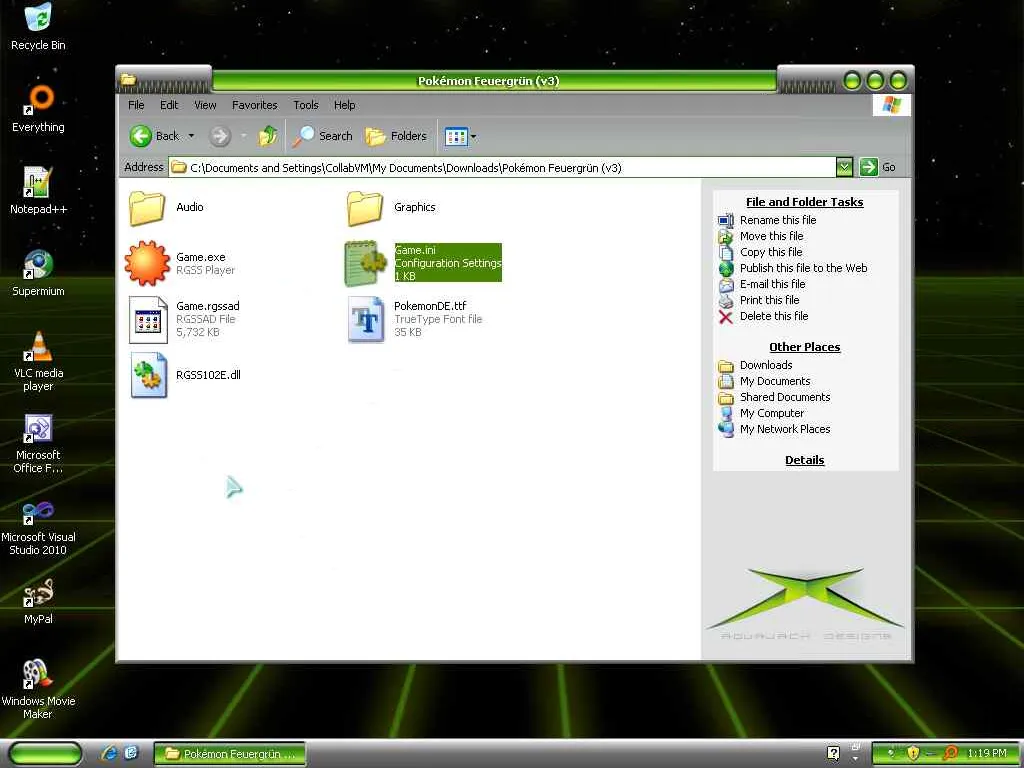Screen dimensions: 1024x768
Task: Go to Downloads in Other Places
Action: 766,365
